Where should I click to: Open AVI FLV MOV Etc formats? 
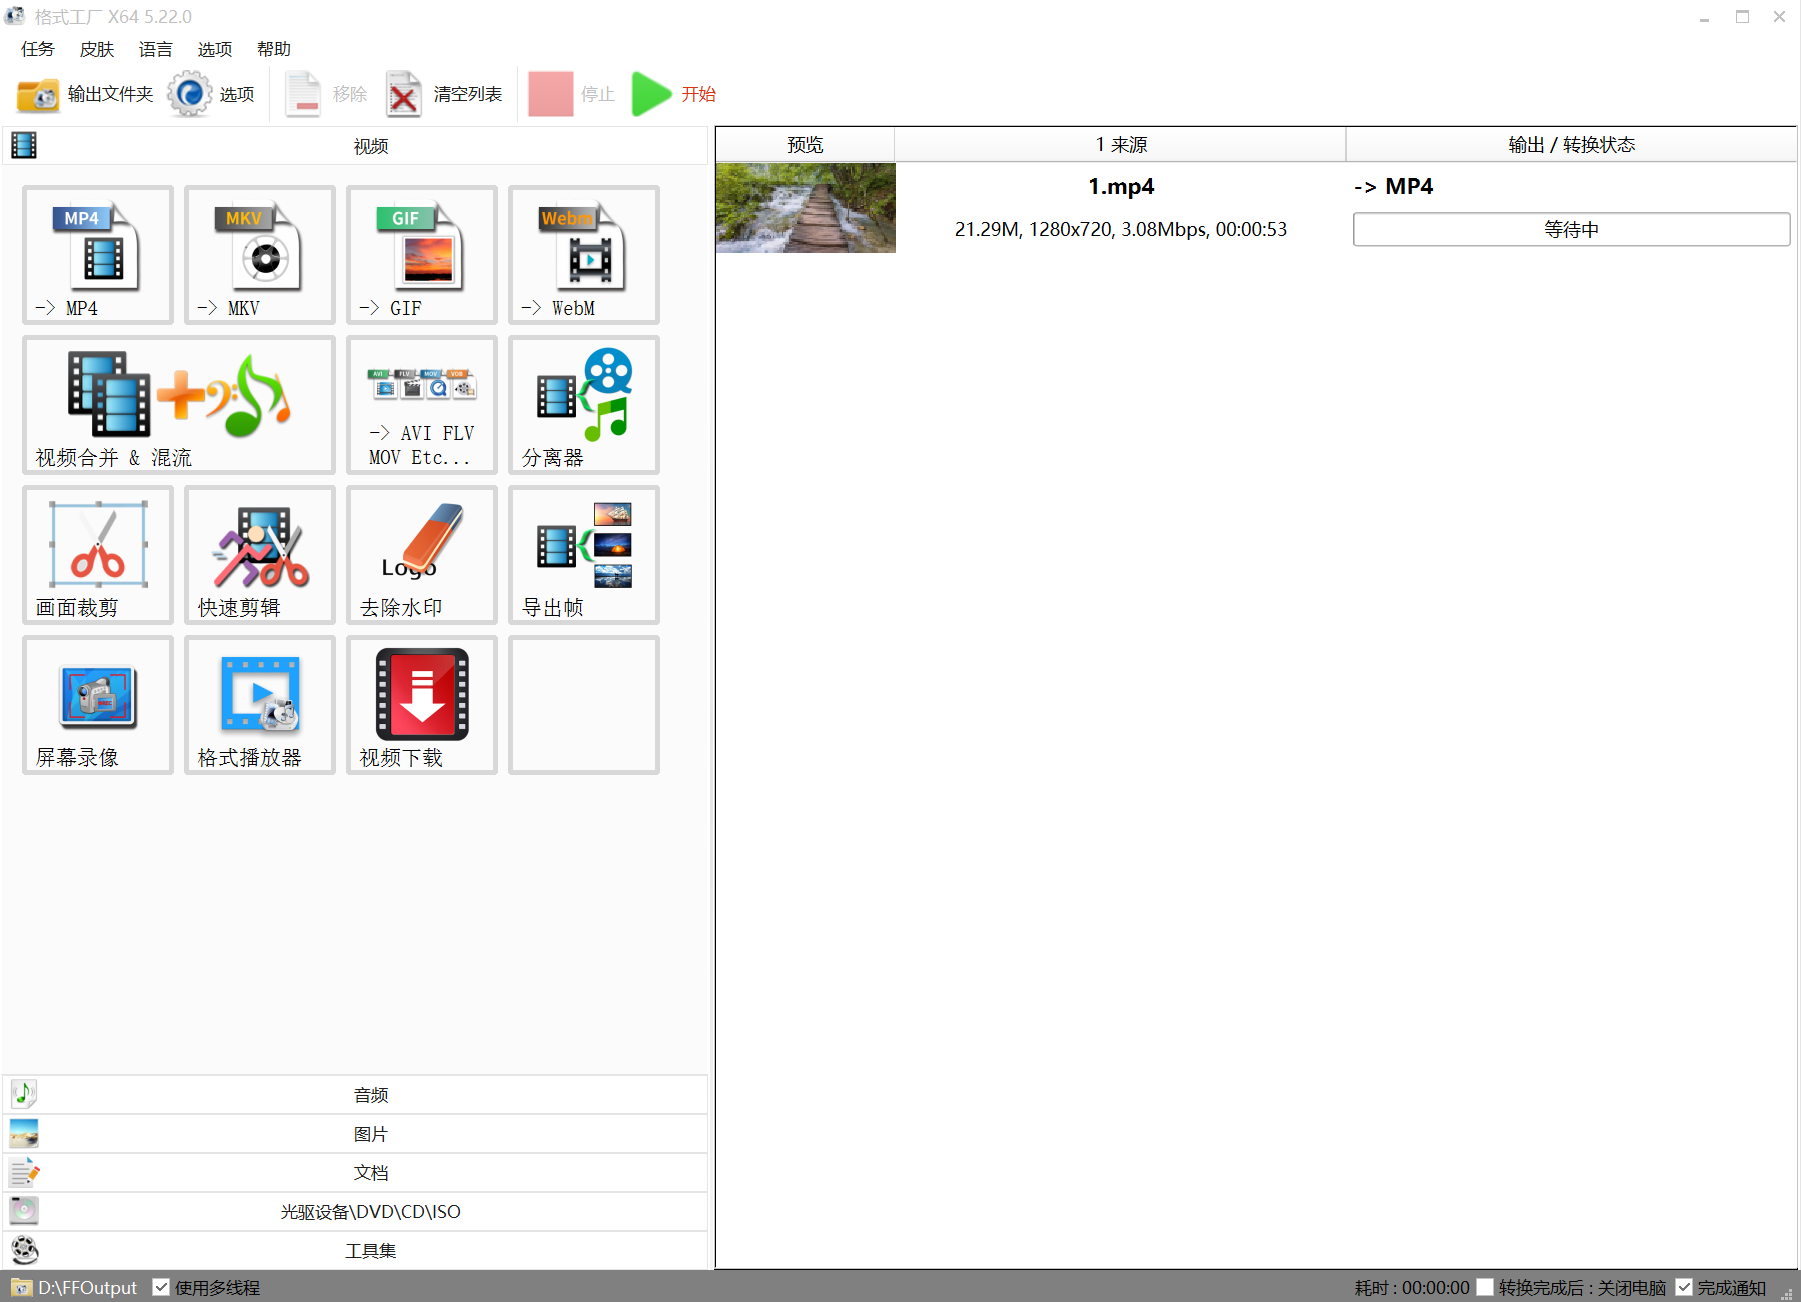point(422,405)
